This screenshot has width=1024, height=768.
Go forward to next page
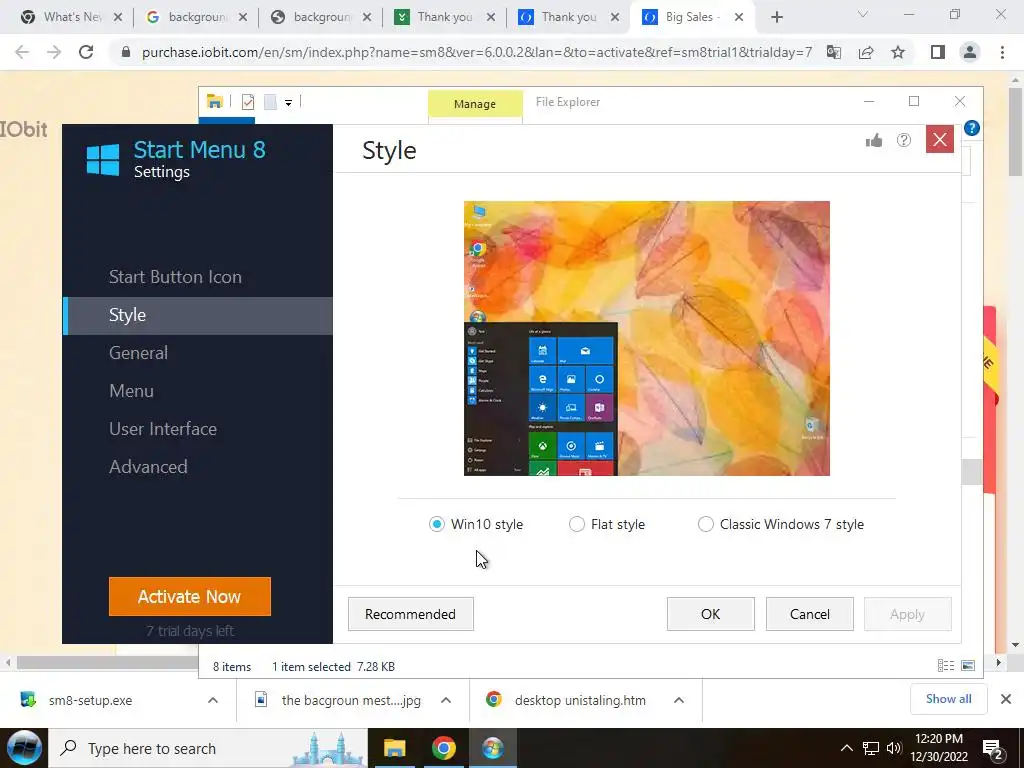coord(54,52)
